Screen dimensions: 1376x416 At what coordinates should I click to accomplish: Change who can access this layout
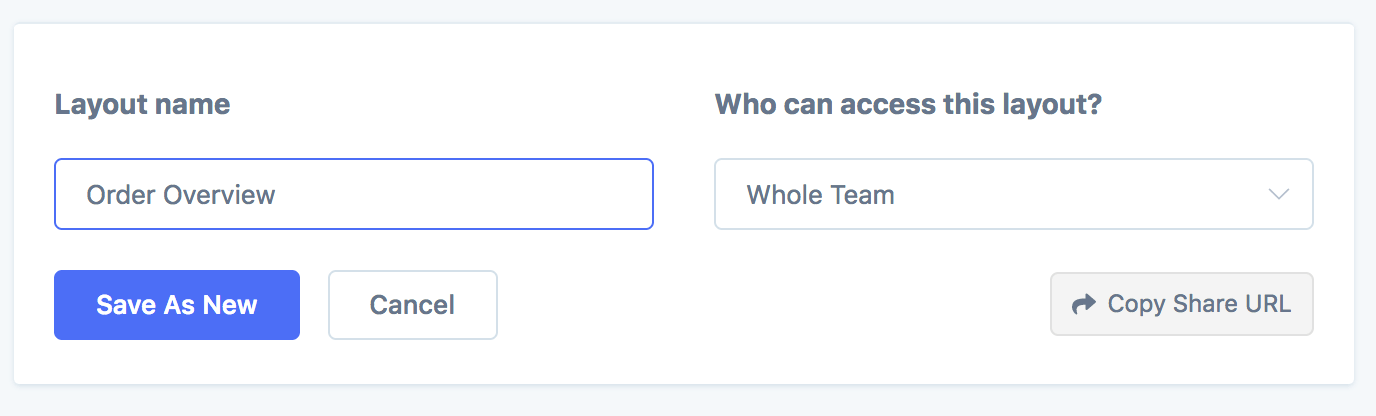(1013, 194)
